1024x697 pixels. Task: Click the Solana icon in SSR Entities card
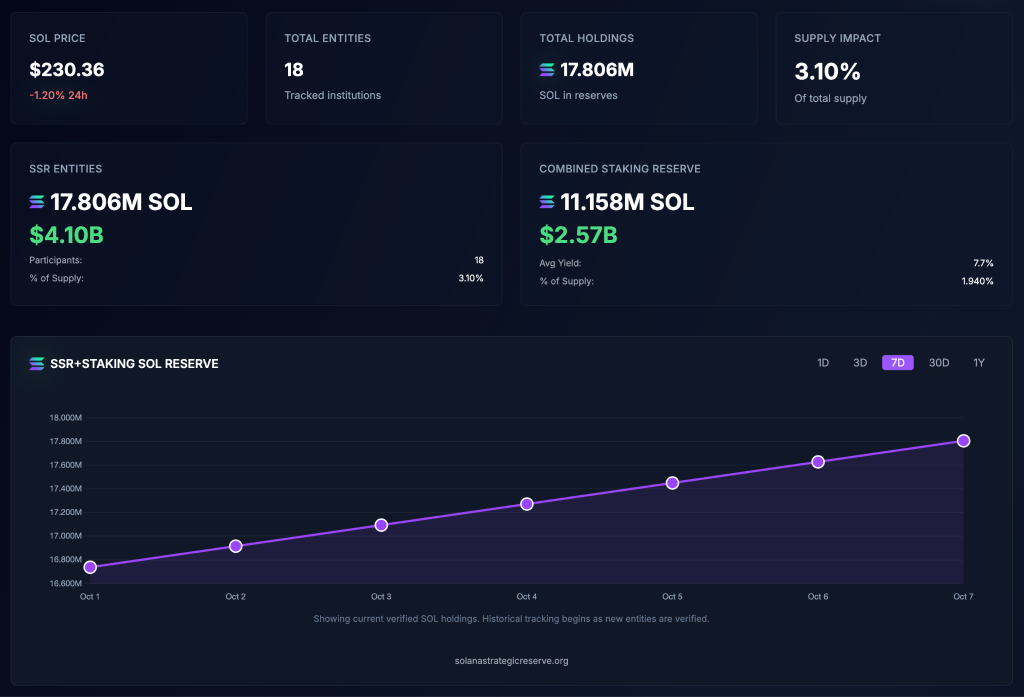click(37, 201)
